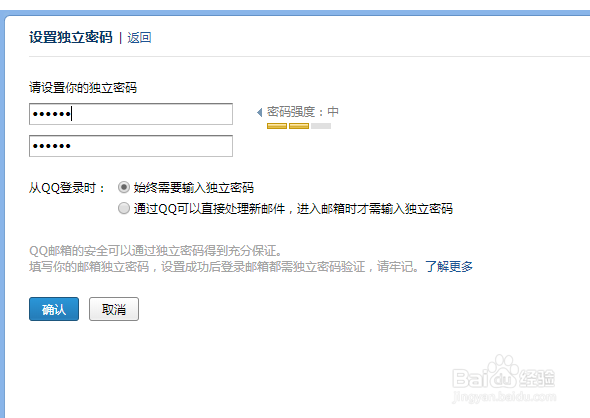Click the 返回 link next to title
The height and width of the screenshot is (418, 590).
(139, 38)
